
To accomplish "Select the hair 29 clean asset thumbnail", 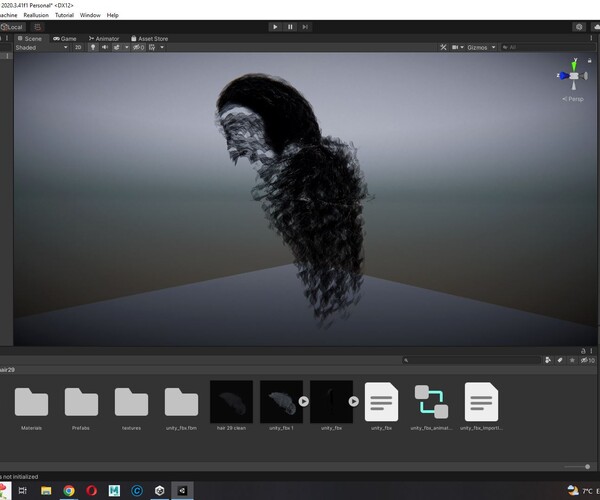I will (x=232, y=402).
